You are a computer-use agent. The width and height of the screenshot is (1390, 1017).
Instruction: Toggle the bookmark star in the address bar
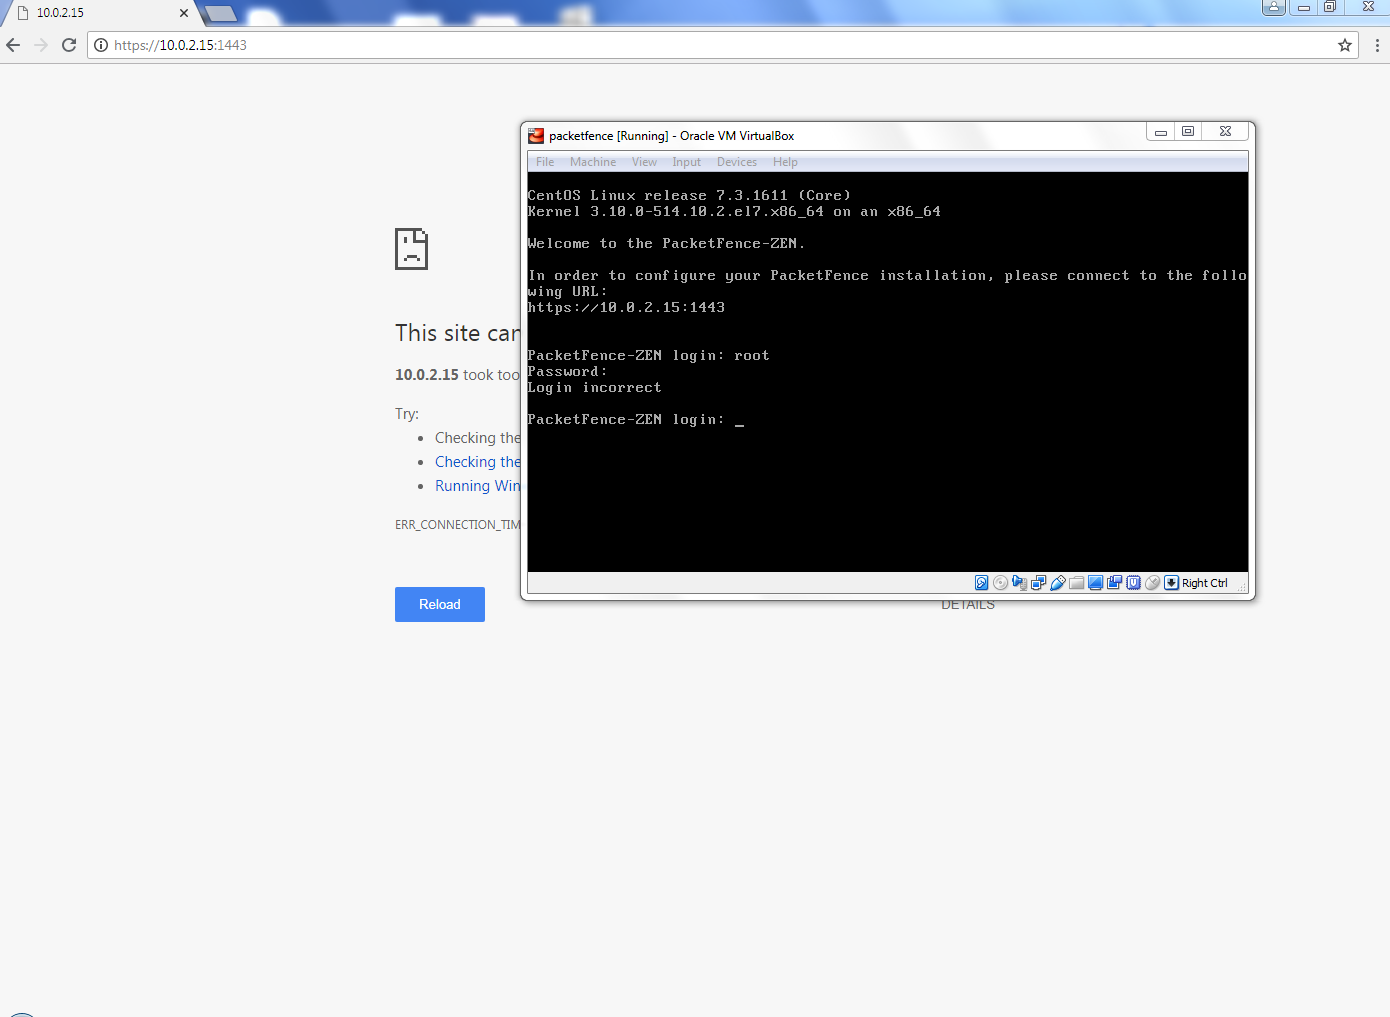click(1345, 45)
